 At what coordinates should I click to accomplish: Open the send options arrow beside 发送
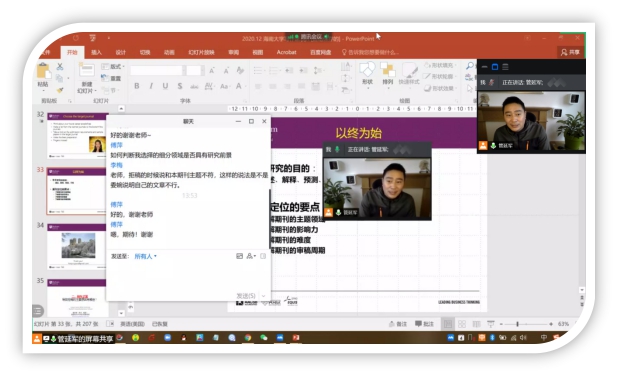coord(264,296)
